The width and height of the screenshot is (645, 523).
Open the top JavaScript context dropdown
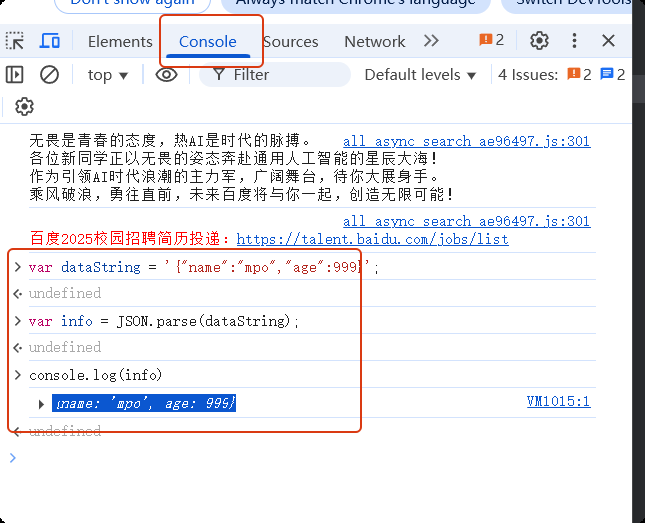click(x=108, y=75)
